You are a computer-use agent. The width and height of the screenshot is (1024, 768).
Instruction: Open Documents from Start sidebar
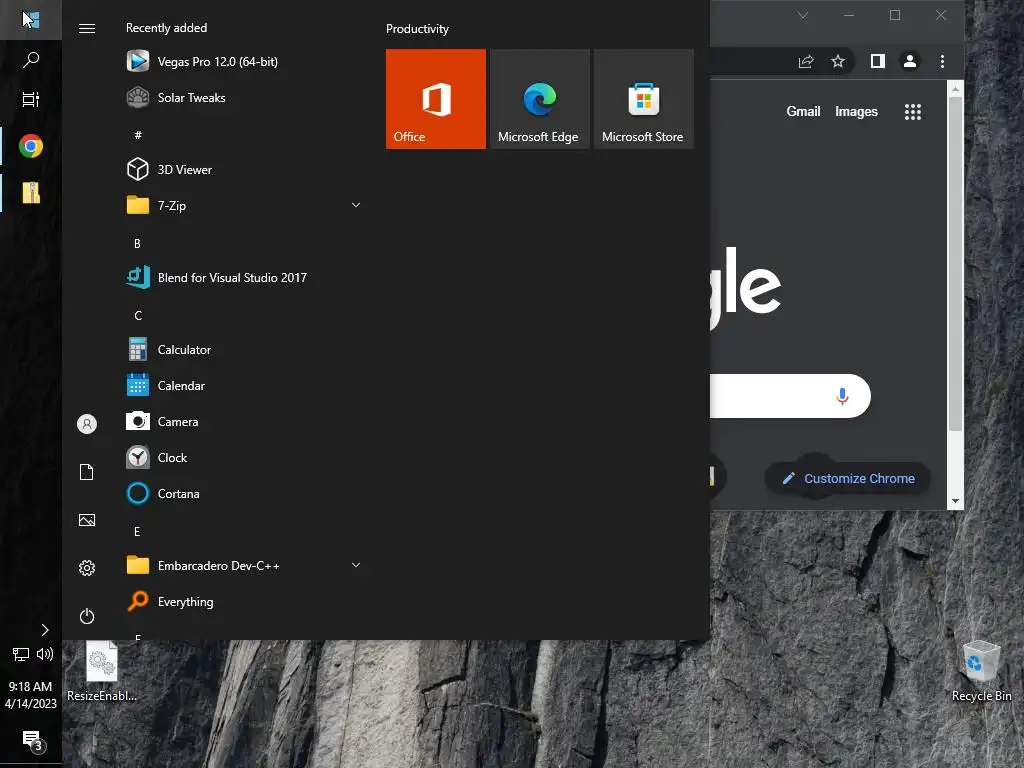pyautogui.click(x=87, y=472)
